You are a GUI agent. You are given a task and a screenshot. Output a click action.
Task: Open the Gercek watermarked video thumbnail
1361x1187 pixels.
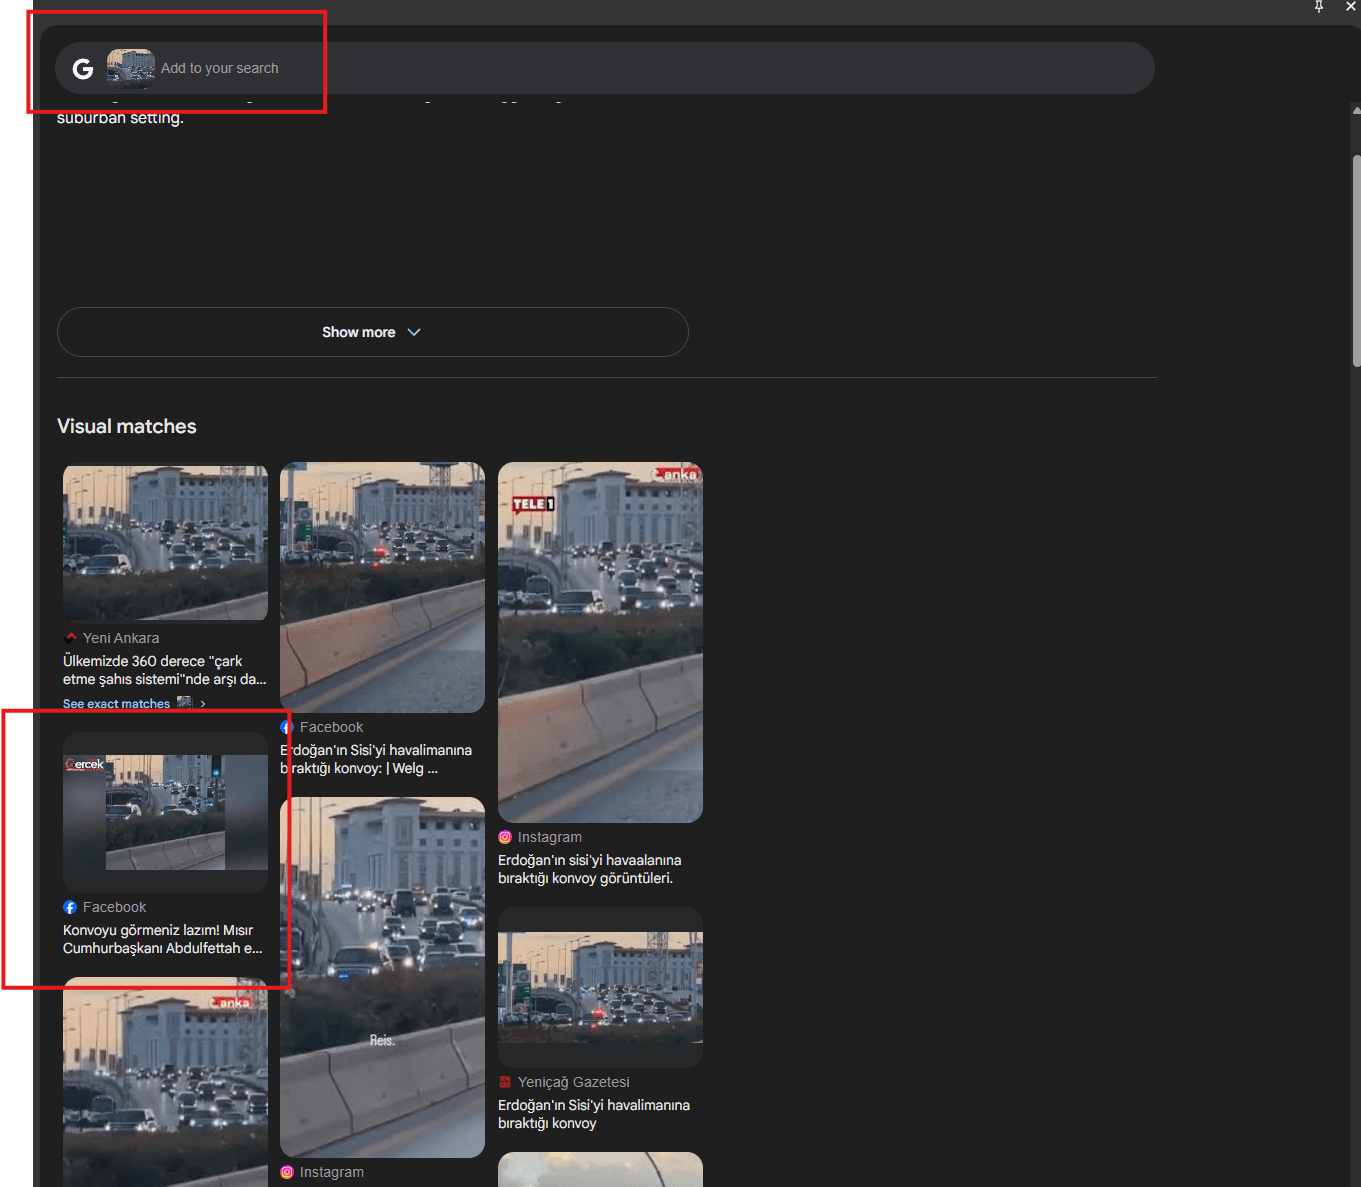coord(165,812)
